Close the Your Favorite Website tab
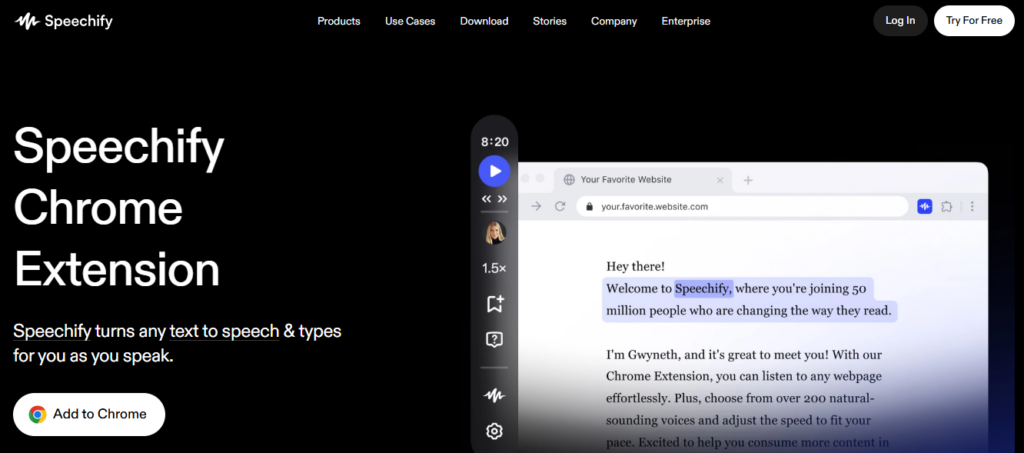This screenshot has height=453, width=1024. click(720, 180)
